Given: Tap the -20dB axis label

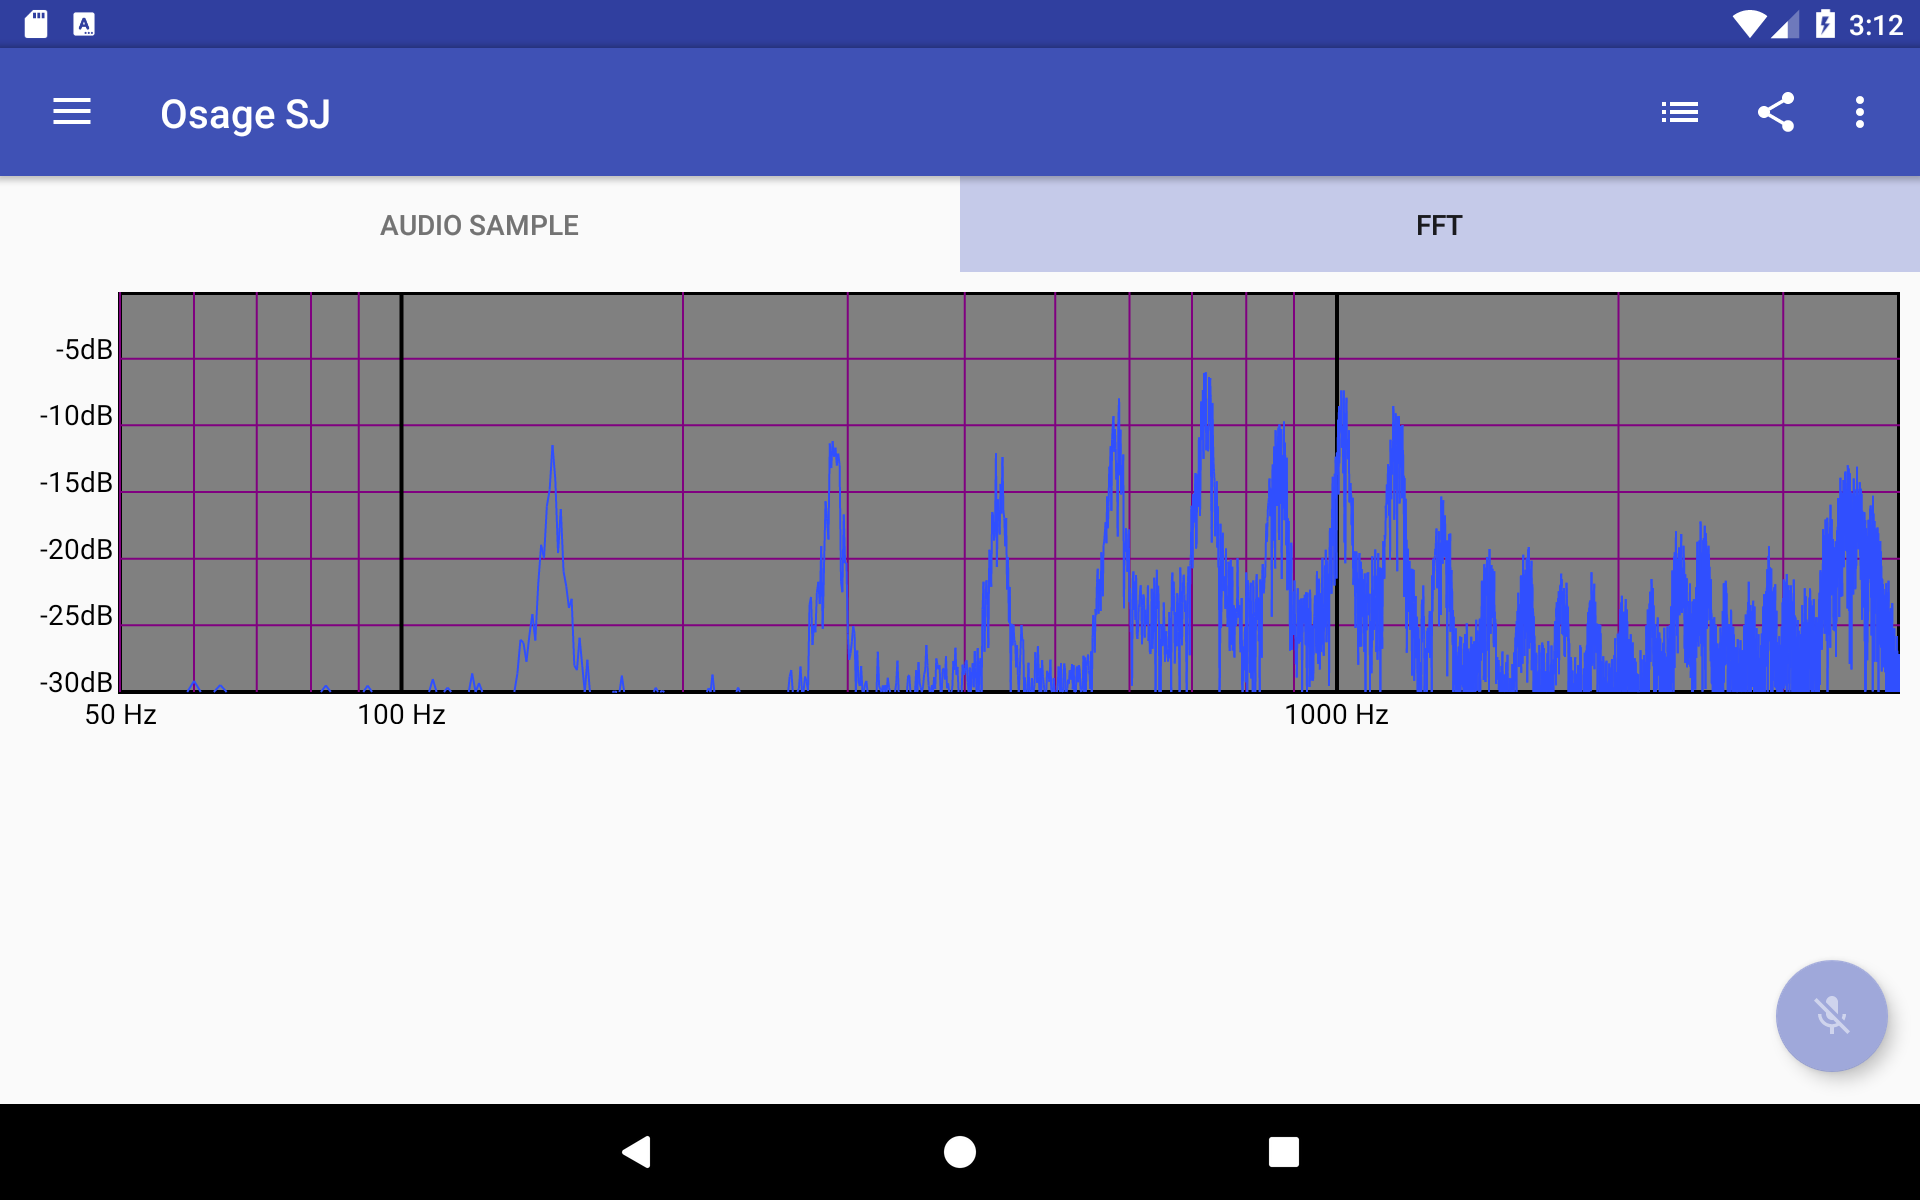Looking at the screenshot, I should pyautogui.click(x=76, y=549).
